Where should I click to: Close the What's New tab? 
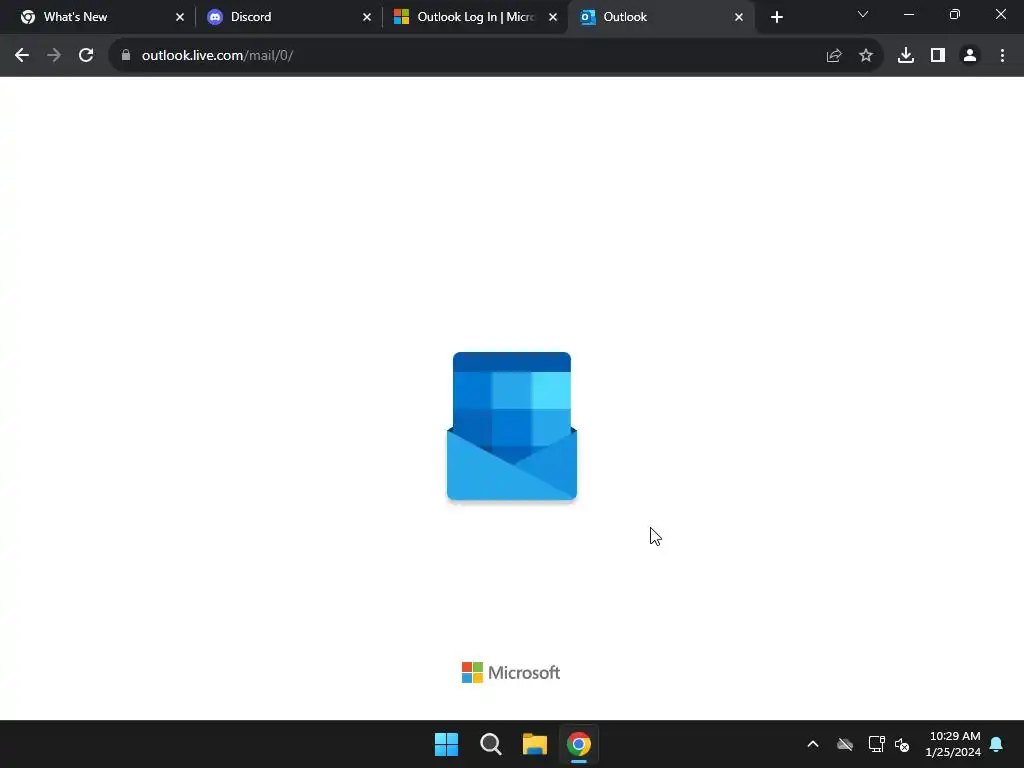[x=180, y=17]
